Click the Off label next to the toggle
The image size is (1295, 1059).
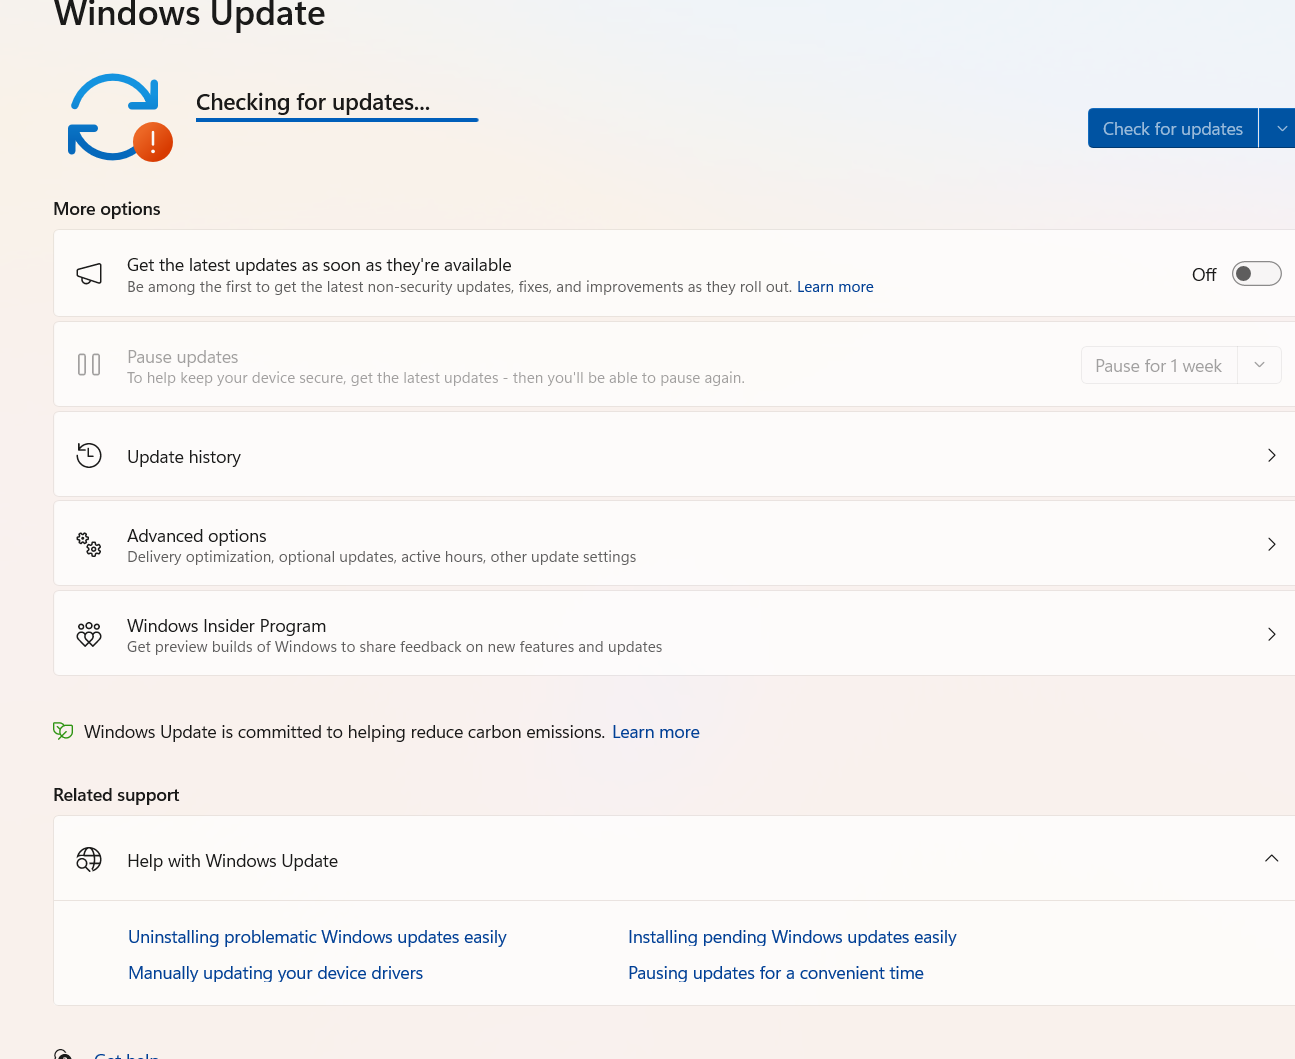(x=1204, y=274)
